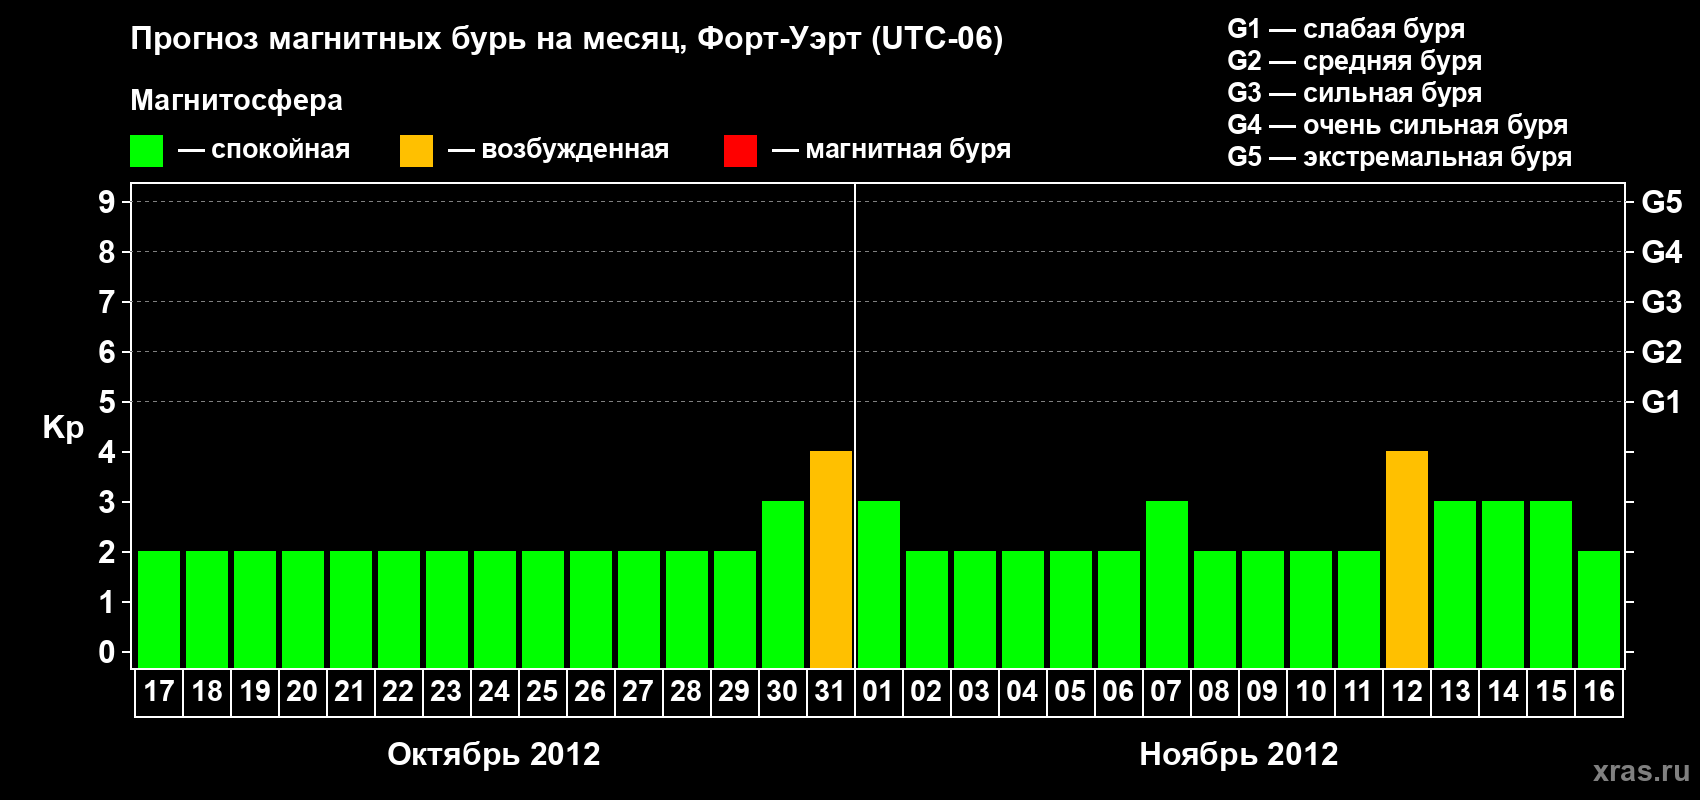Click the red 'магнитная буря' legend swatch

[740, 151]
